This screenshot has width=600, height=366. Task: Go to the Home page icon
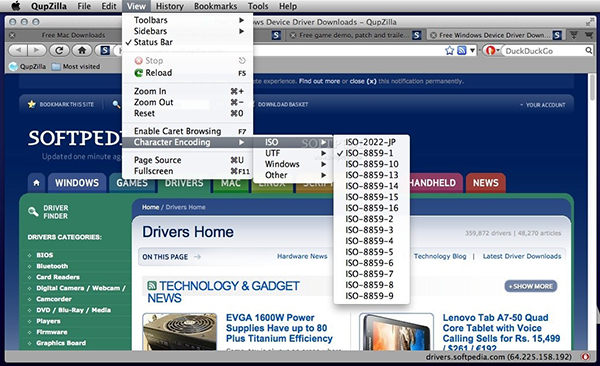tap(82, 50)
